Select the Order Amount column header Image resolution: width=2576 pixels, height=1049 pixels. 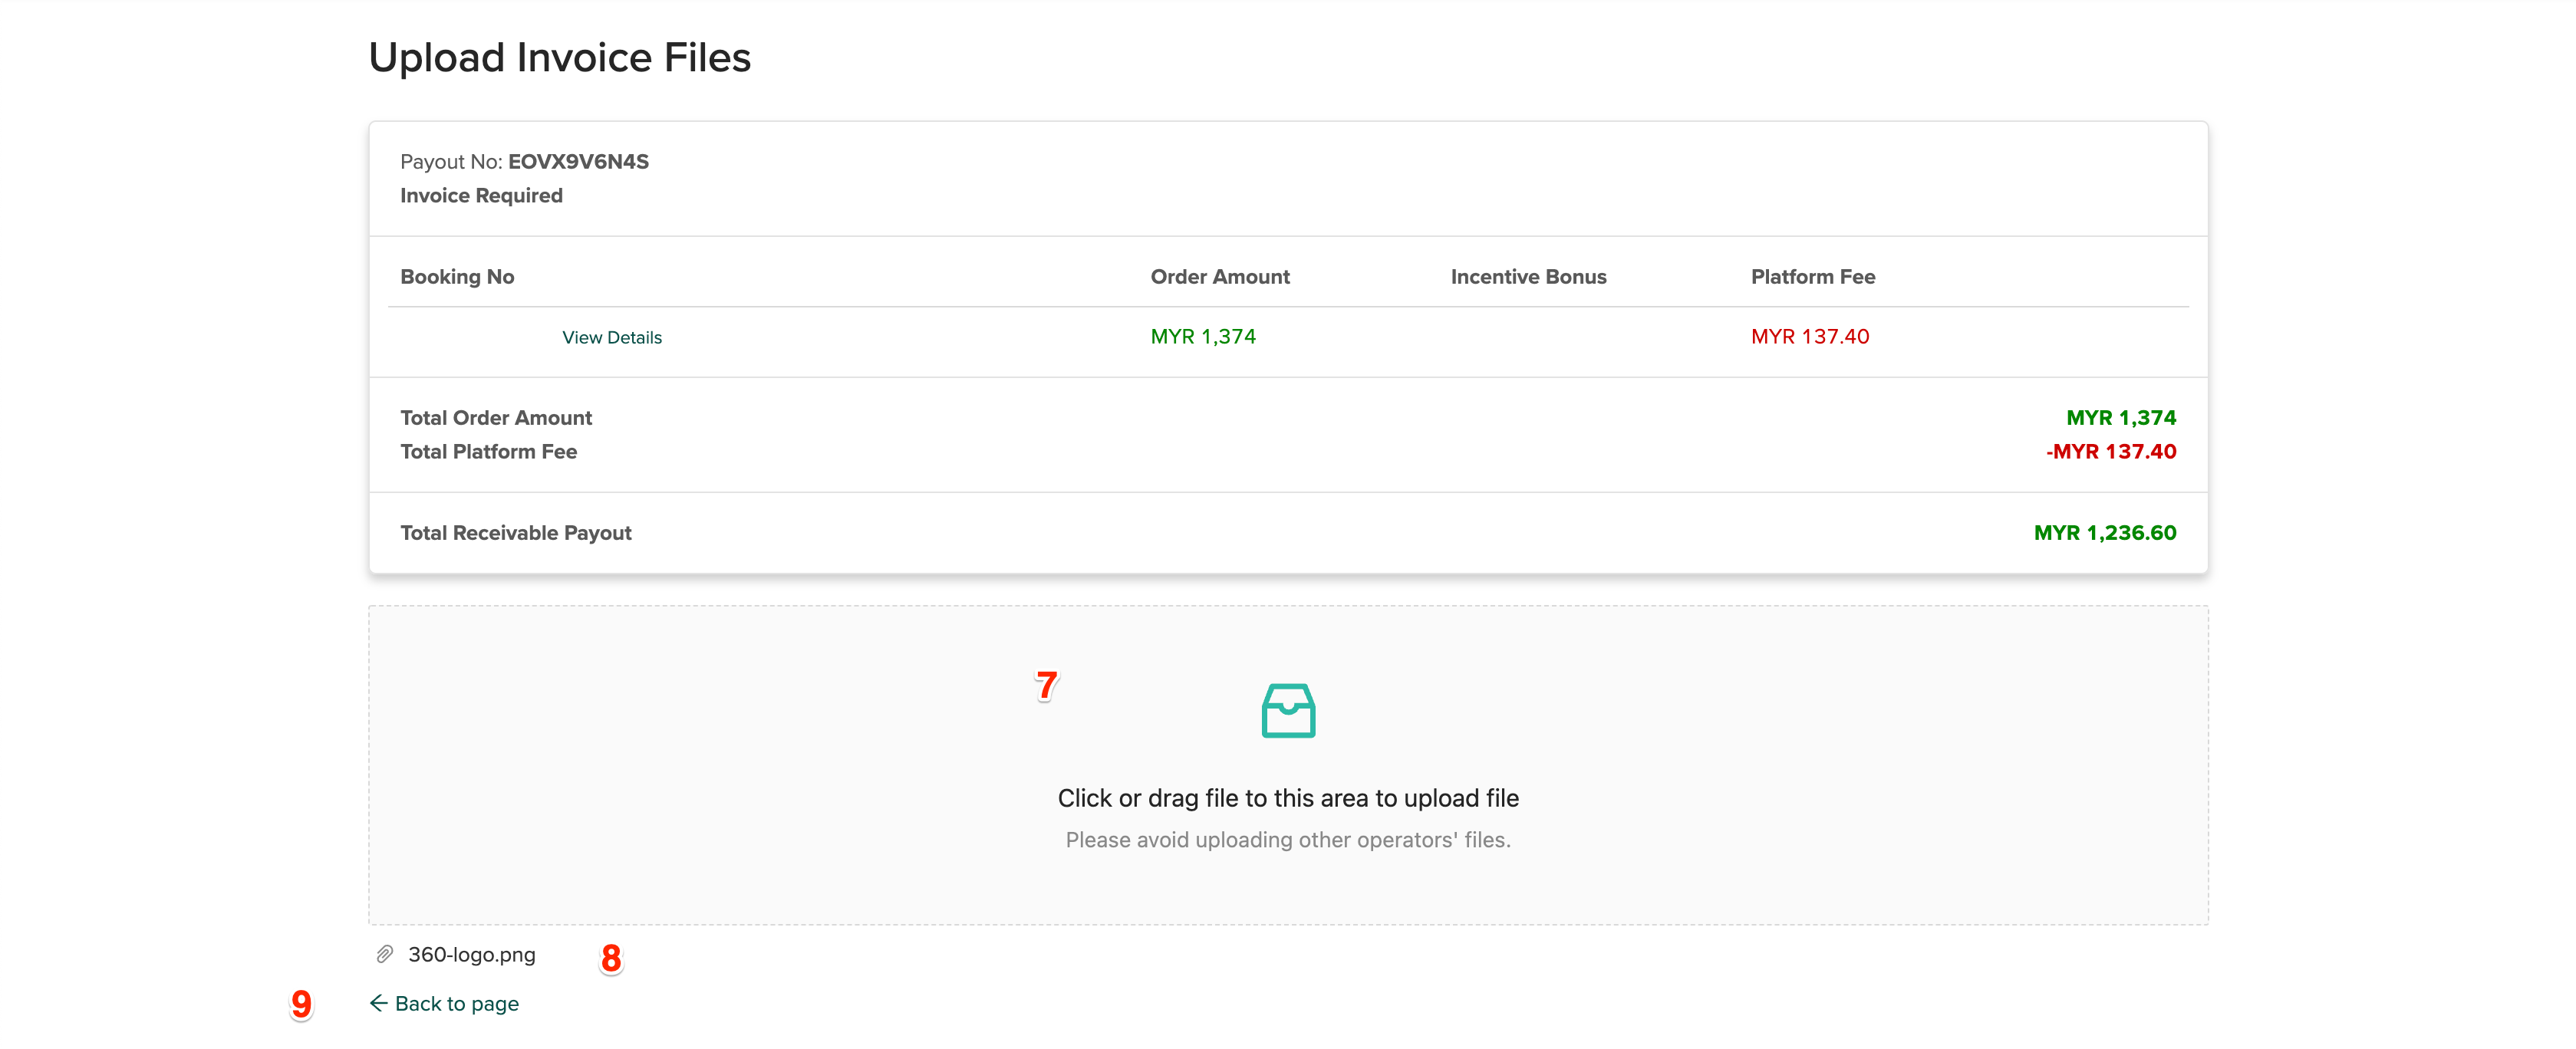coord(1219,277)
